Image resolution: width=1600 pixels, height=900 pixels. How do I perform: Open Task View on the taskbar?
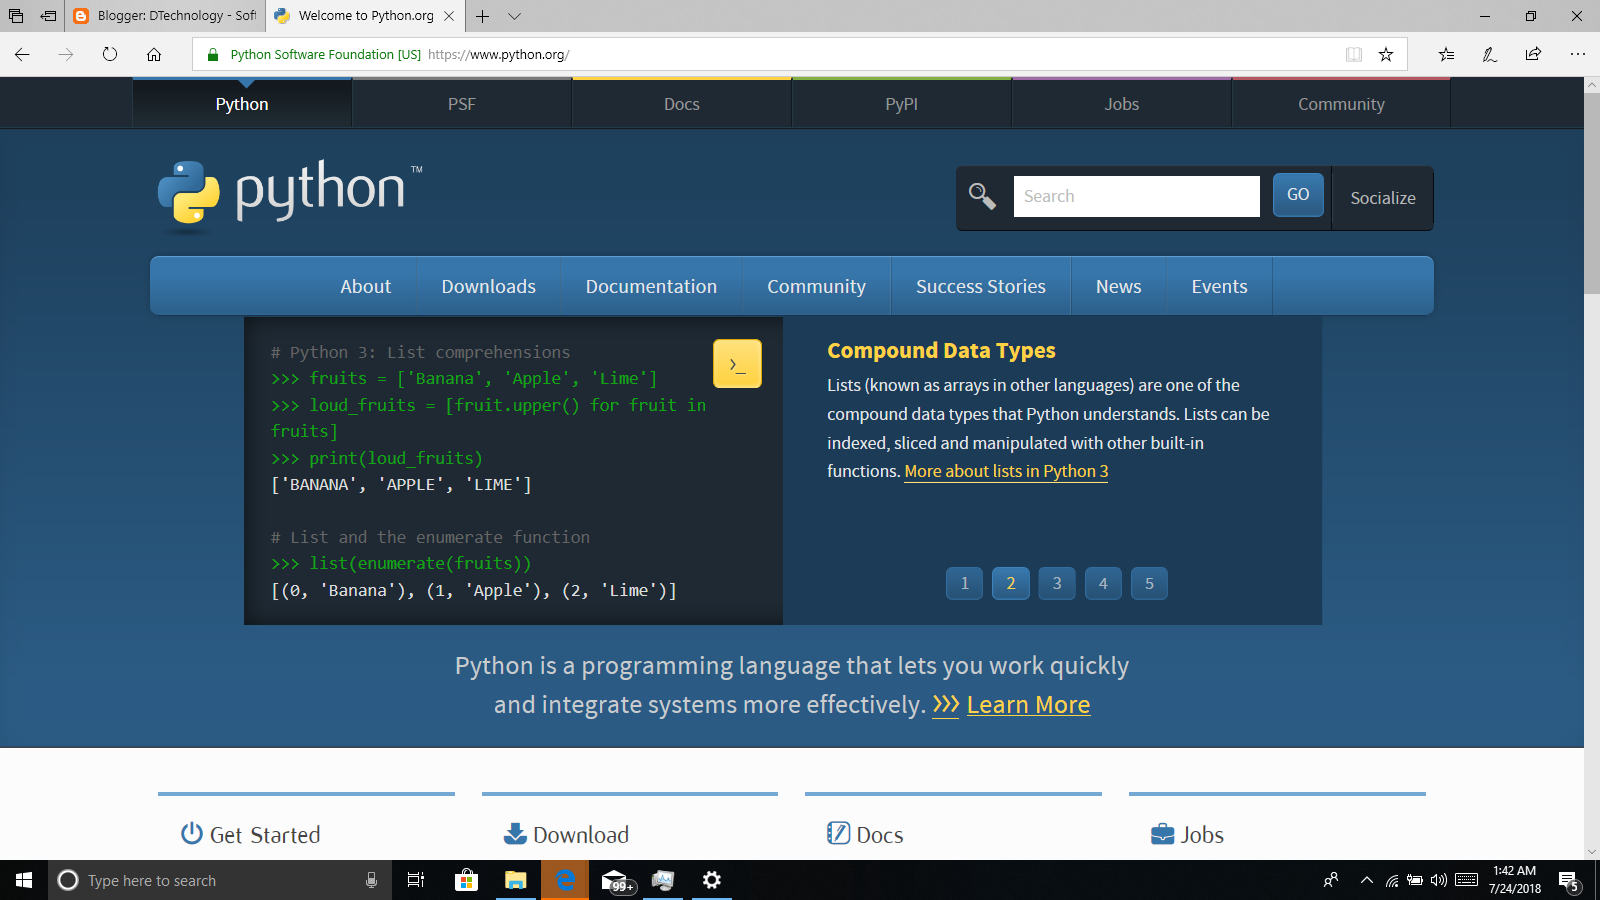[416, 880]
